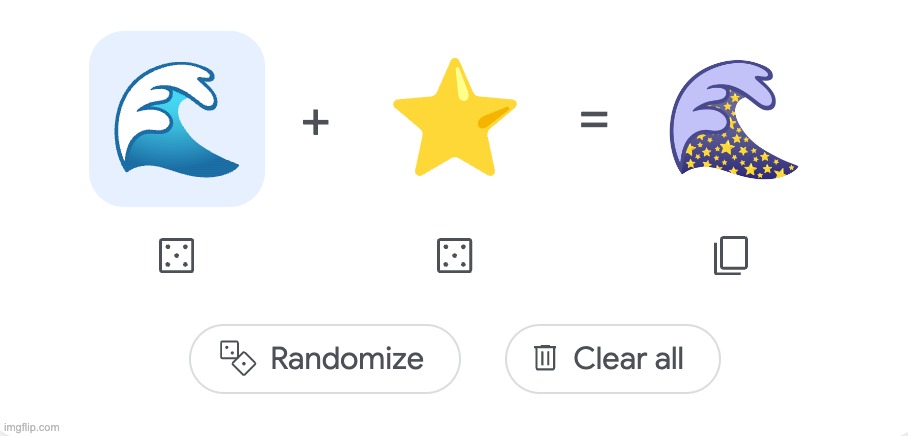Click the Randomize button

click(x=325, y=359)
